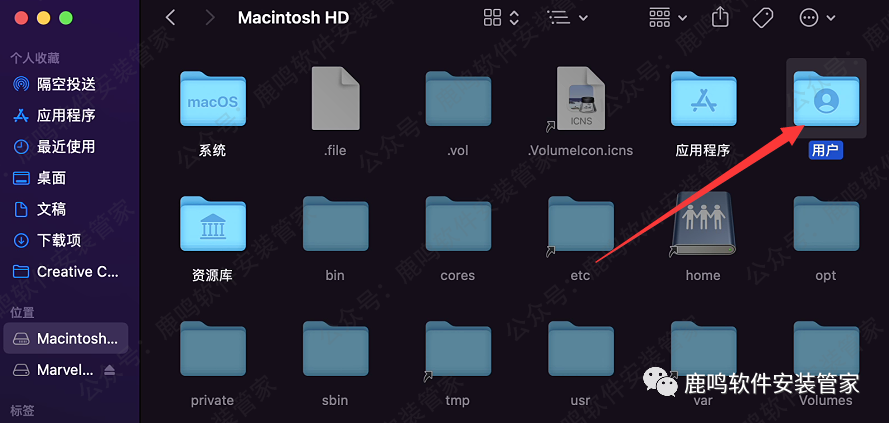Select 桌面 in the sidebar
The height and width of the screenshot is (423, 889).
(51, 178)
